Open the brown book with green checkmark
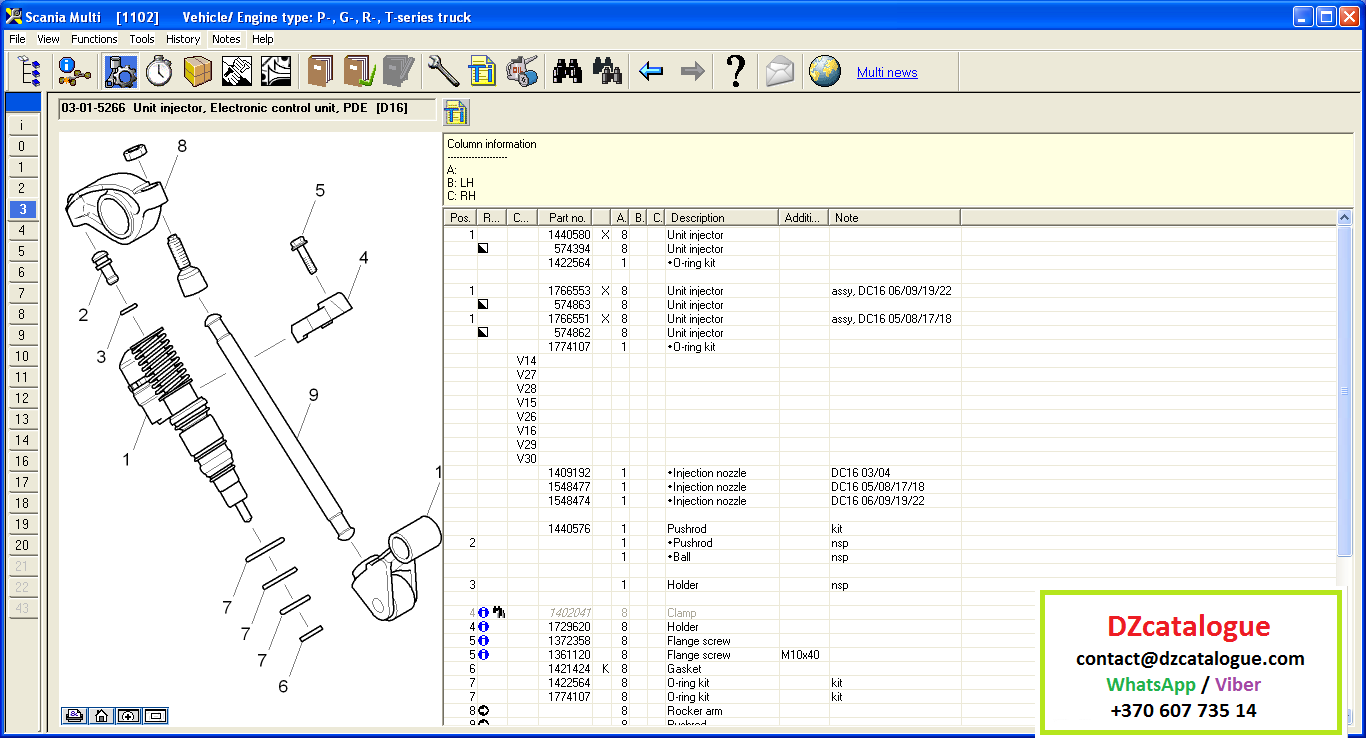 [x=360, y=72]
